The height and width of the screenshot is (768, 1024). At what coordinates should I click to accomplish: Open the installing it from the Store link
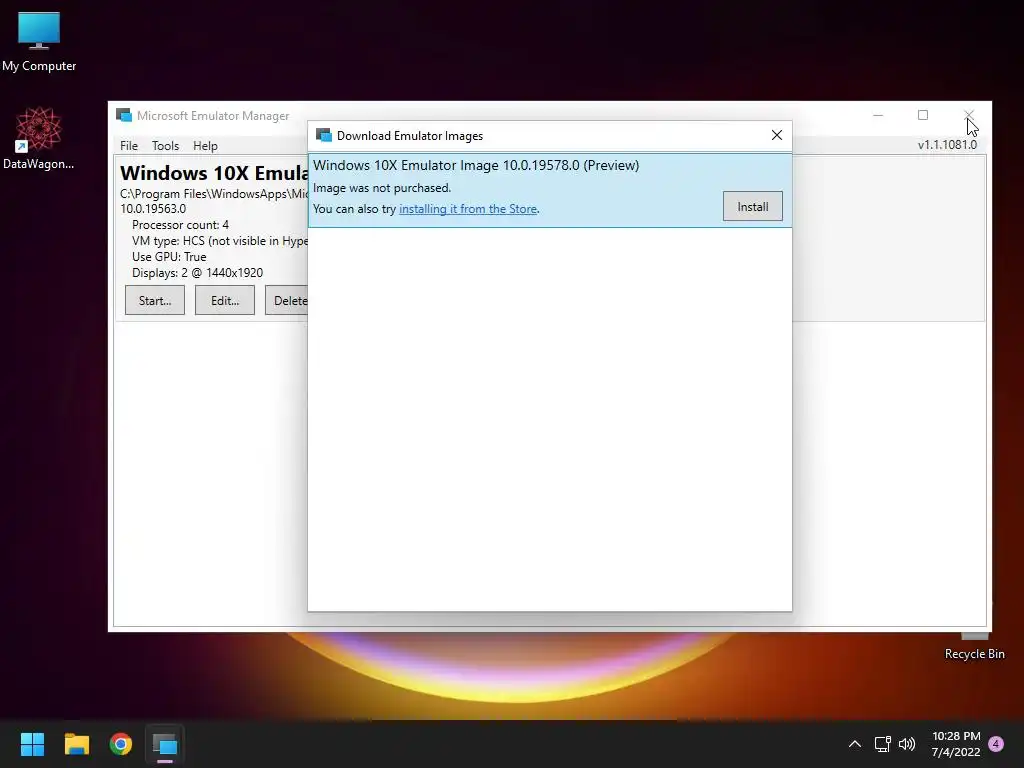coord(468,209)
